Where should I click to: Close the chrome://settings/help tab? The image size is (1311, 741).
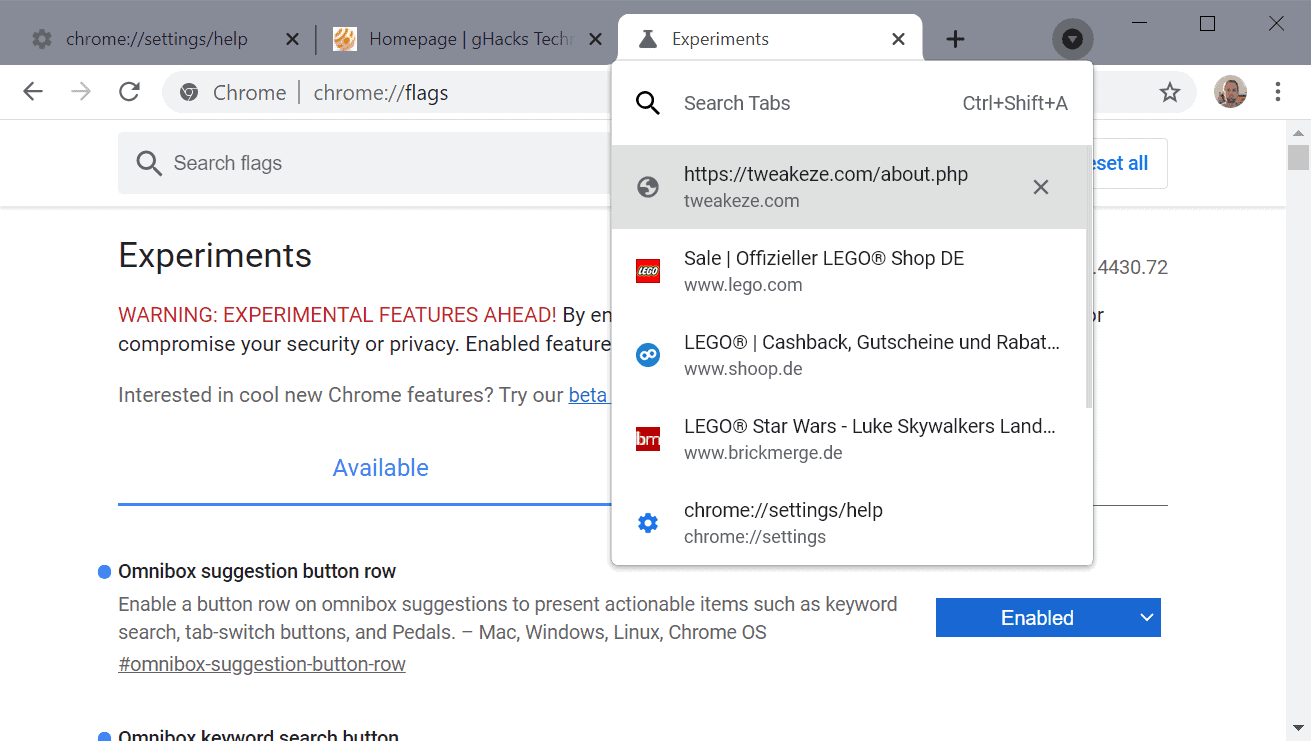pyautogui.click(x=292, y=39)
